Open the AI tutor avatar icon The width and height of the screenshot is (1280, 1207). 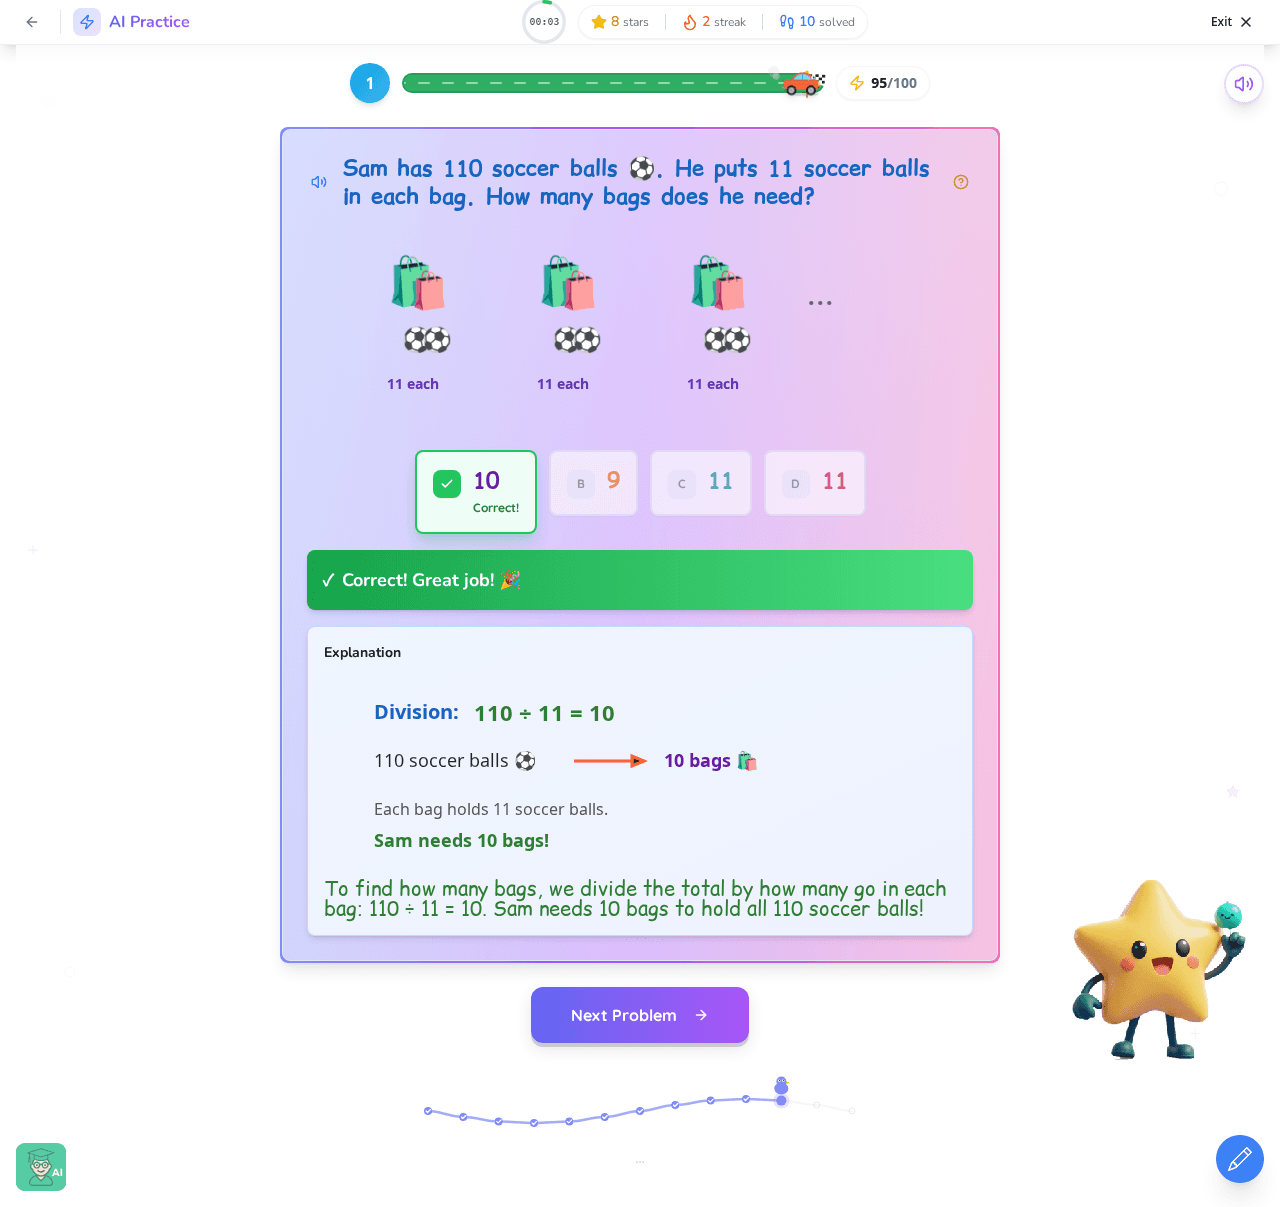(41, 1167)
